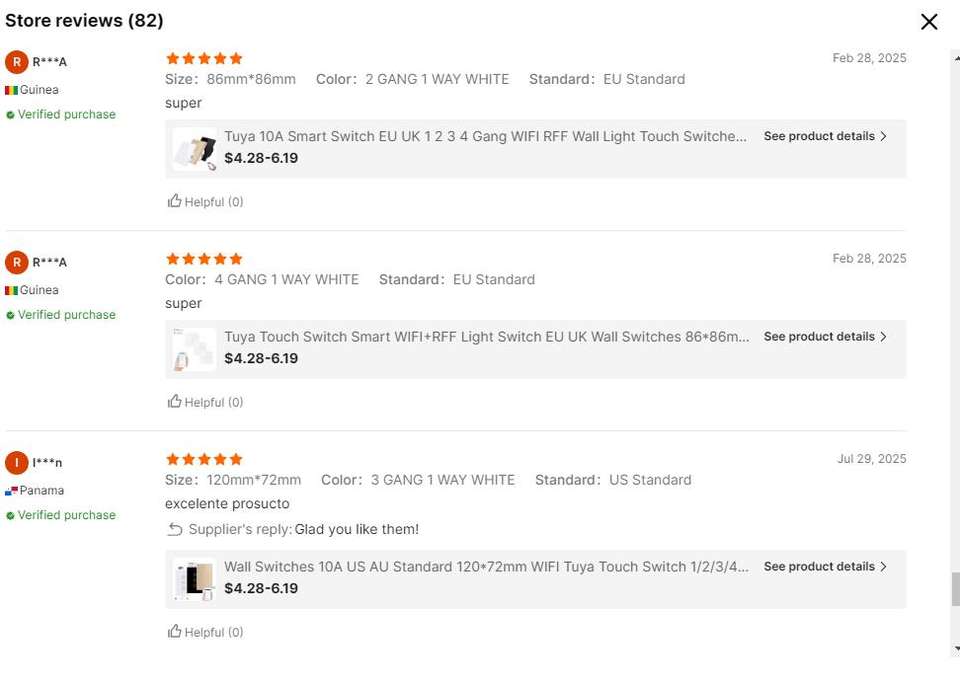Click first R***A reviewer avatar

[17, 62]
